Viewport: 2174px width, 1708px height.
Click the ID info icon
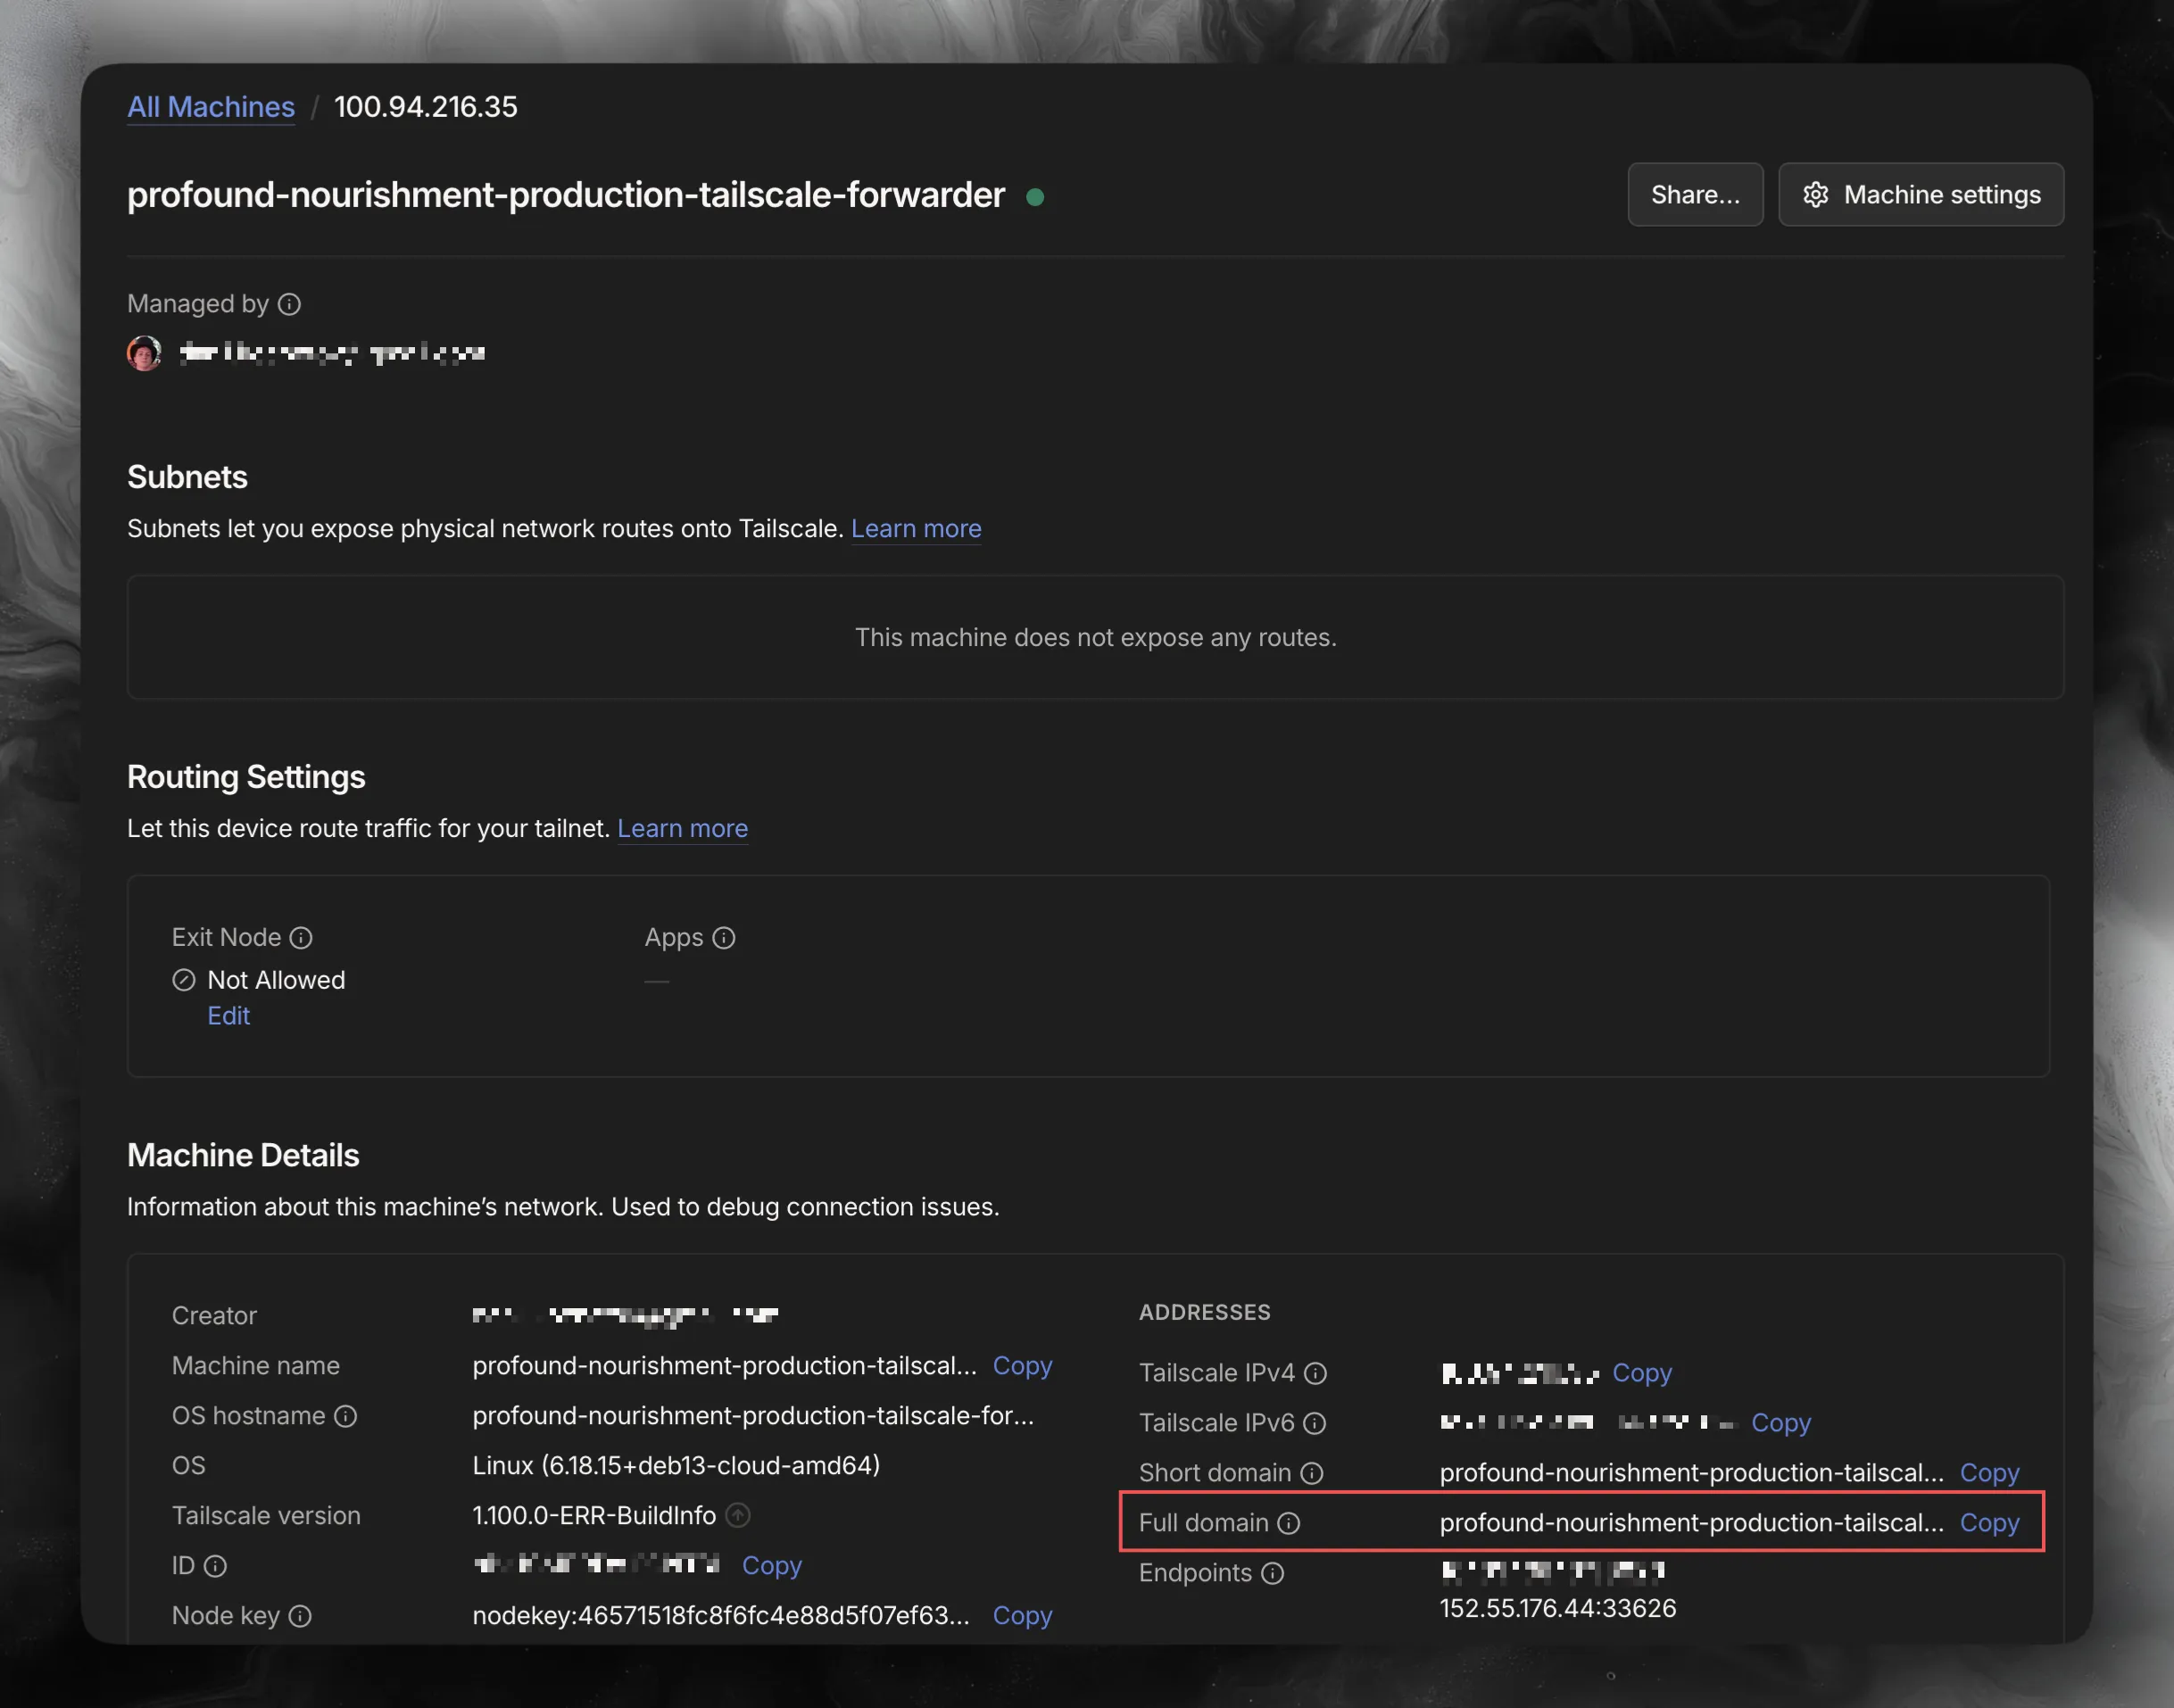[215, 1566]
